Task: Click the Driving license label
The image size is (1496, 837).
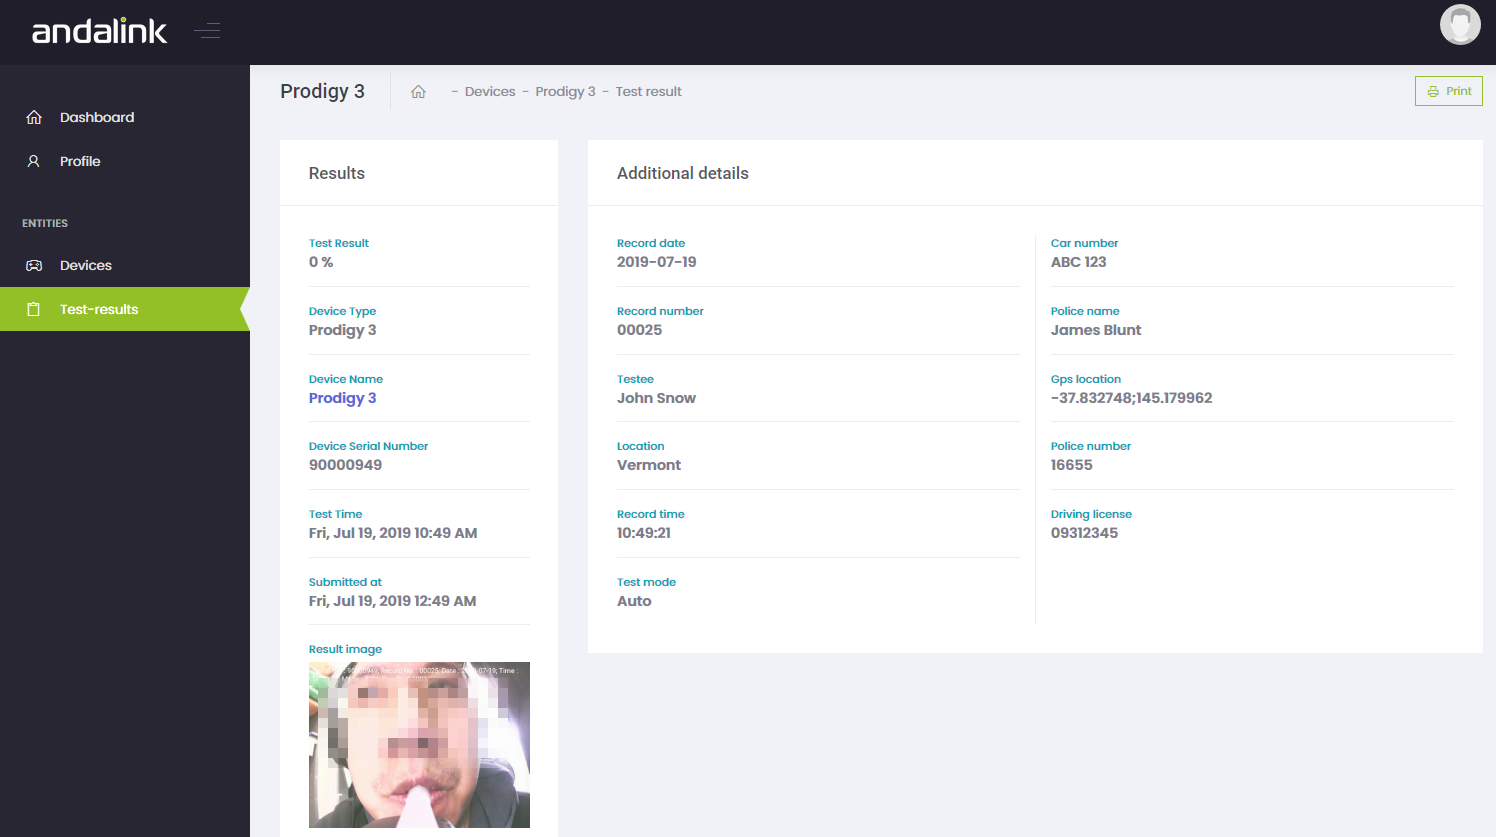Action: pos(1091,514)
